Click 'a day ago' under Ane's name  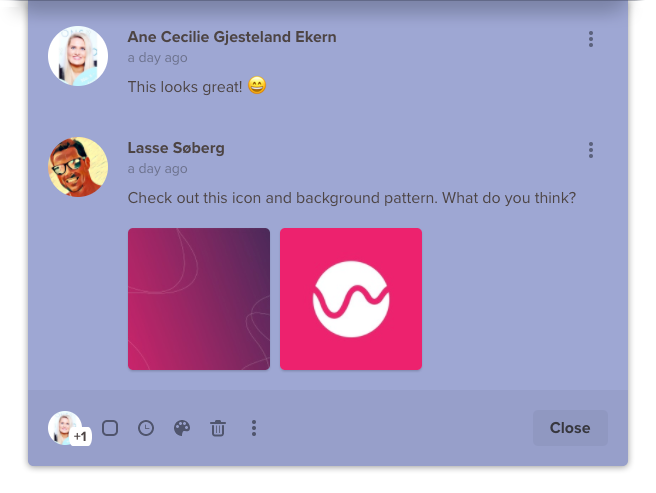(x=157, y=58)
